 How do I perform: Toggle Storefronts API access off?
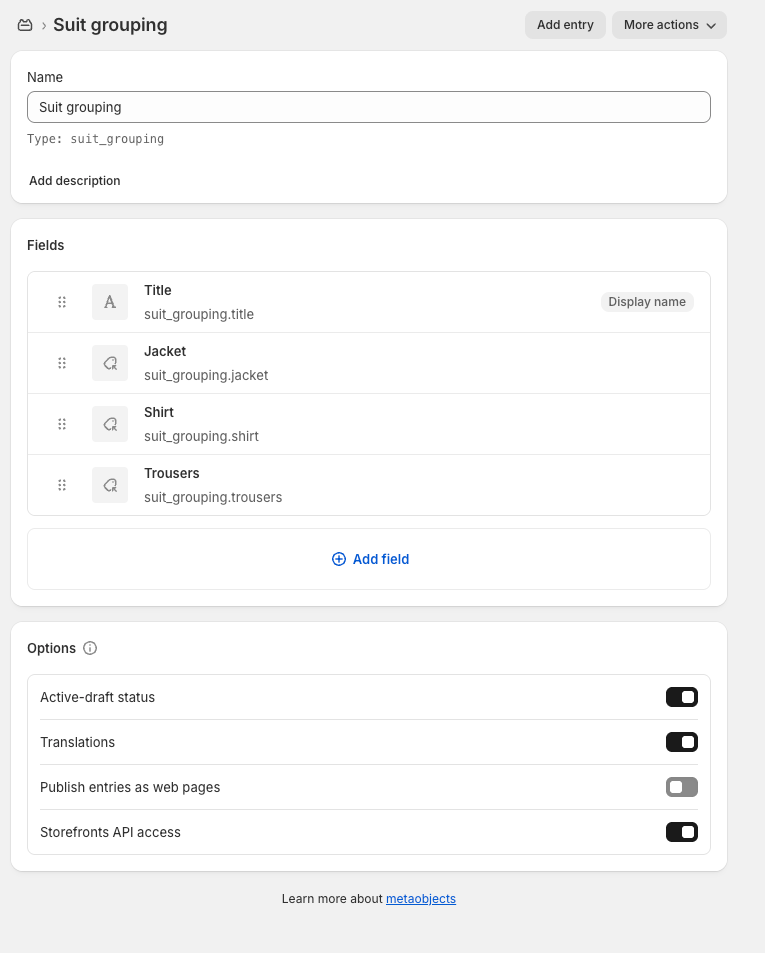681,832
